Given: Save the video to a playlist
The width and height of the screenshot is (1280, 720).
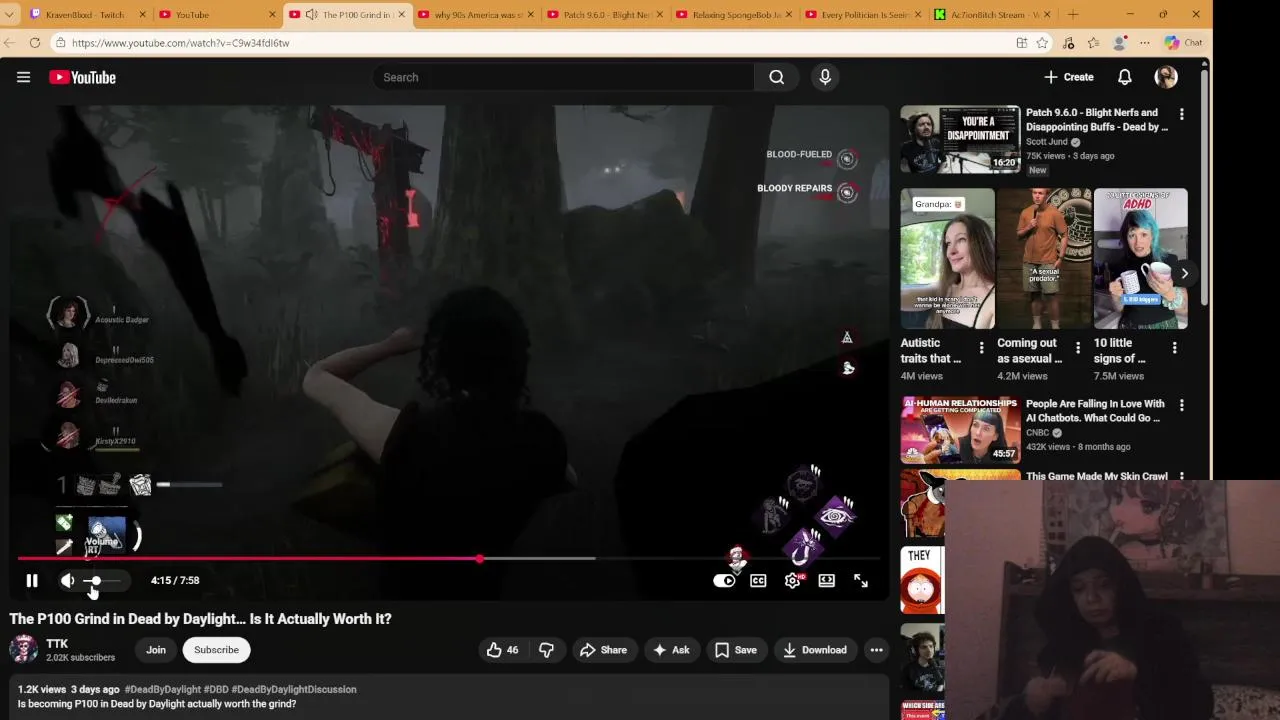Looking at the screenshot, I should point(735,650).
